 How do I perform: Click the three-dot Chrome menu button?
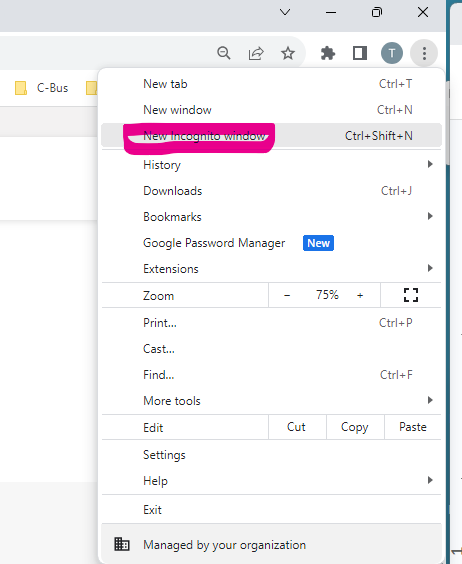[424, 53]
